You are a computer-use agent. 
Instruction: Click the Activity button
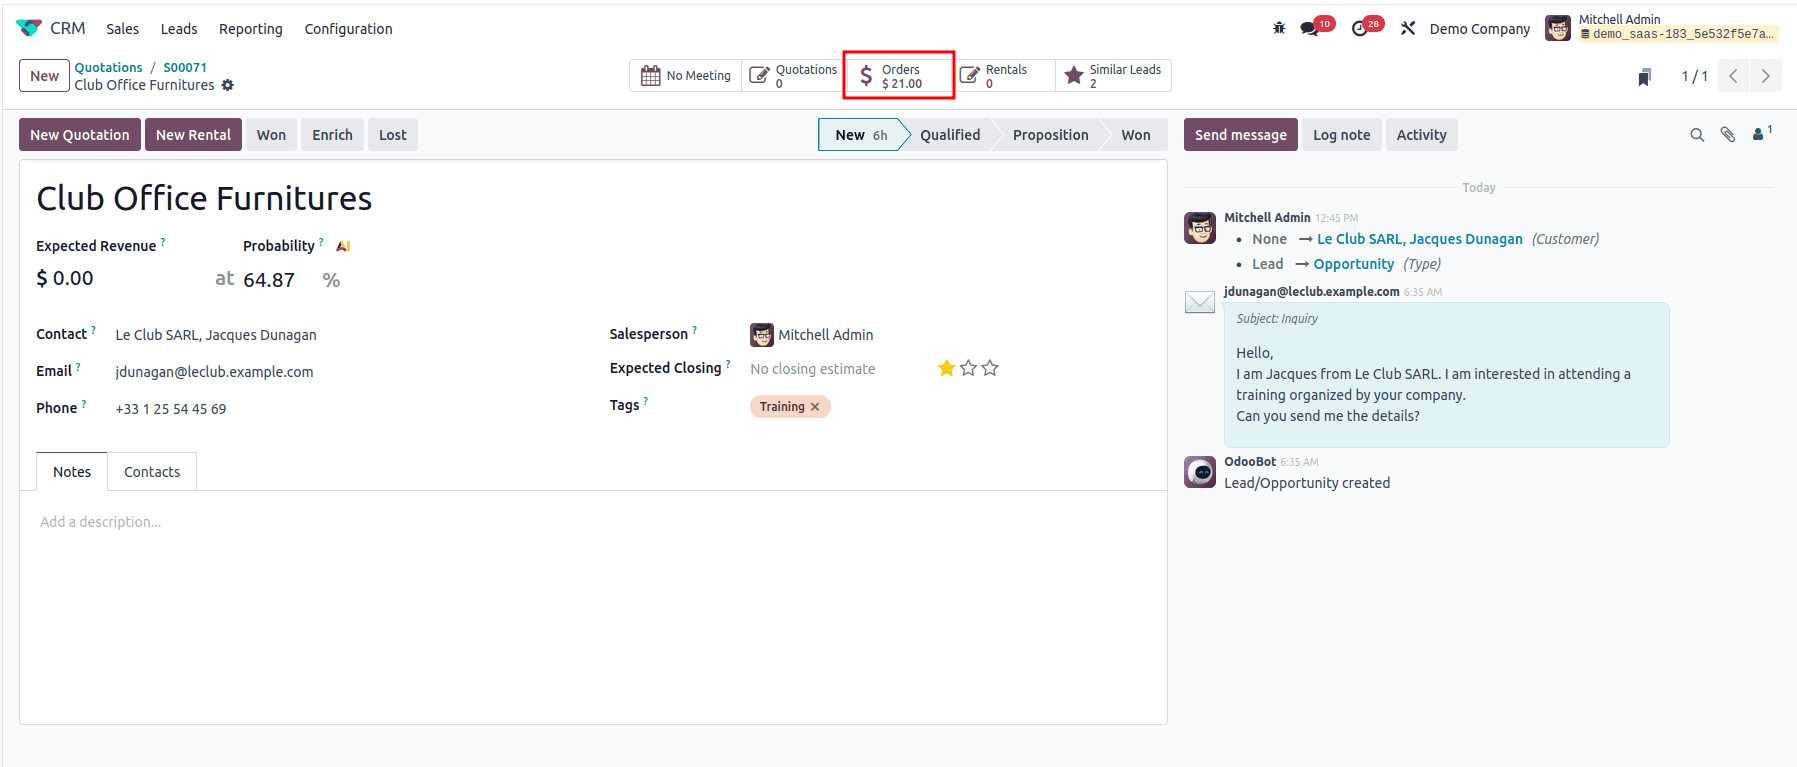(x=1421, y=135)
